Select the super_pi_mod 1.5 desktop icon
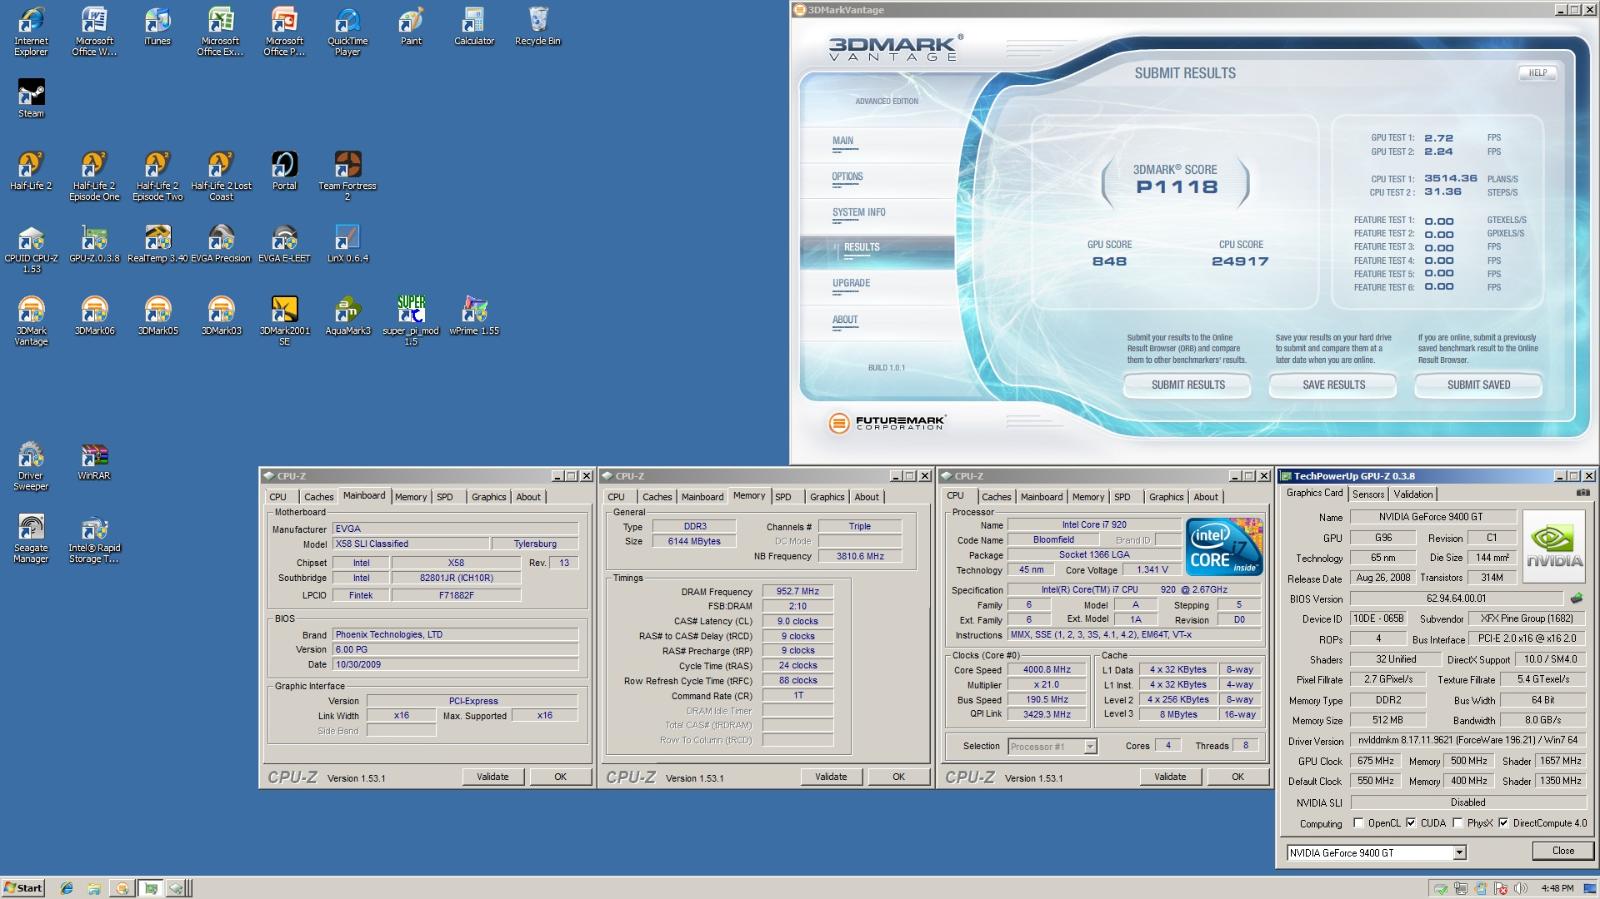The width and height of the screenshot is (1600, 899). pos(411,320)
